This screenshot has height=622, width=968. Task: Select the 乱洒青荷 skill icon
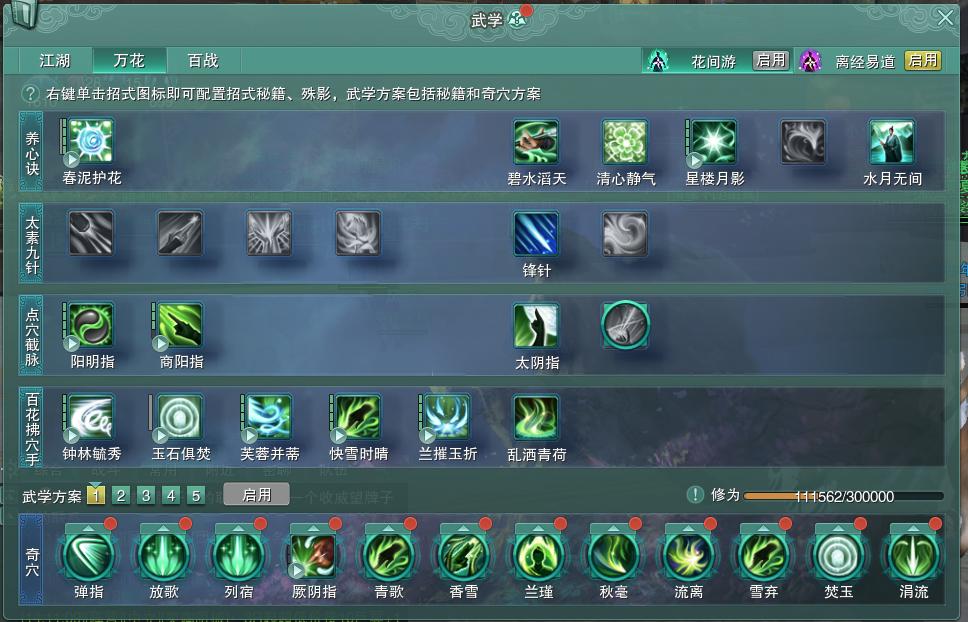[536, 418]
